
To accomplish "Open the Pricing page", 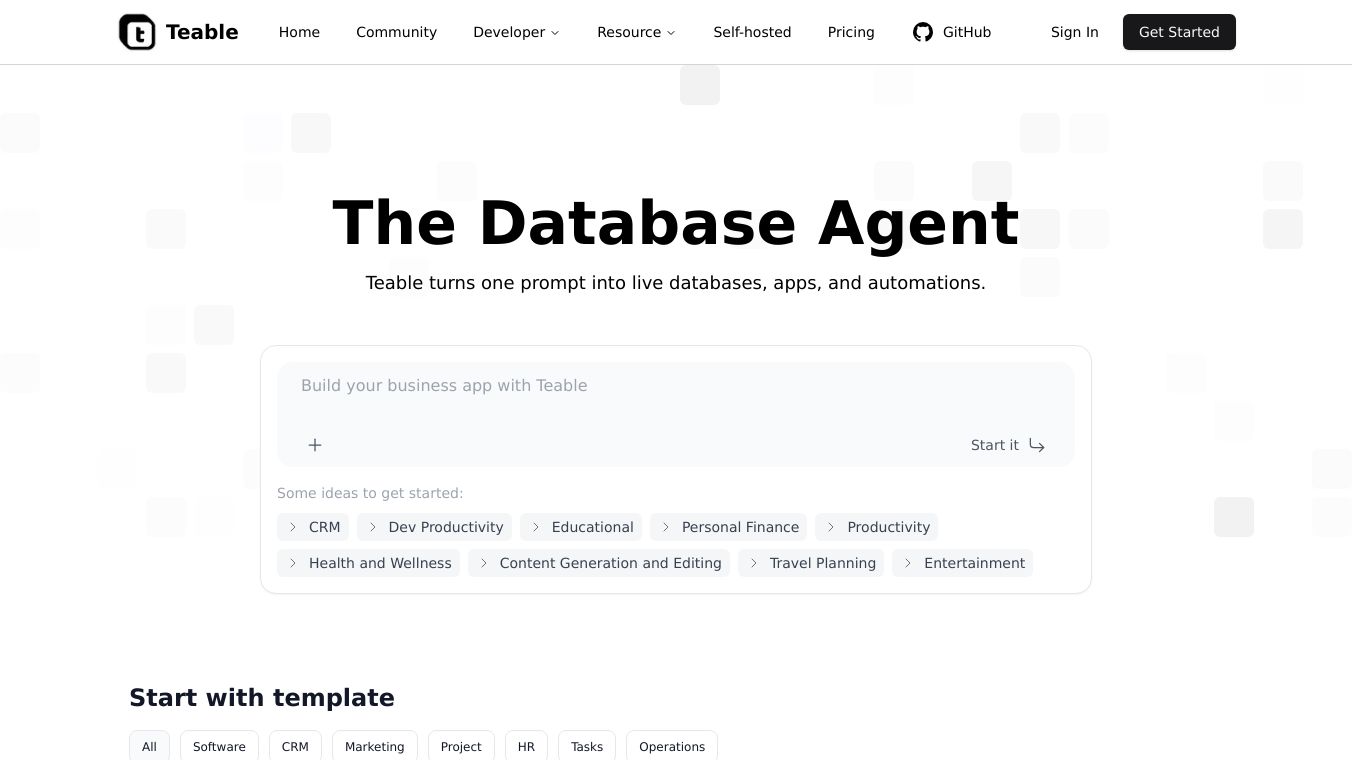I will pyautogui.click(x=851, y=32).
